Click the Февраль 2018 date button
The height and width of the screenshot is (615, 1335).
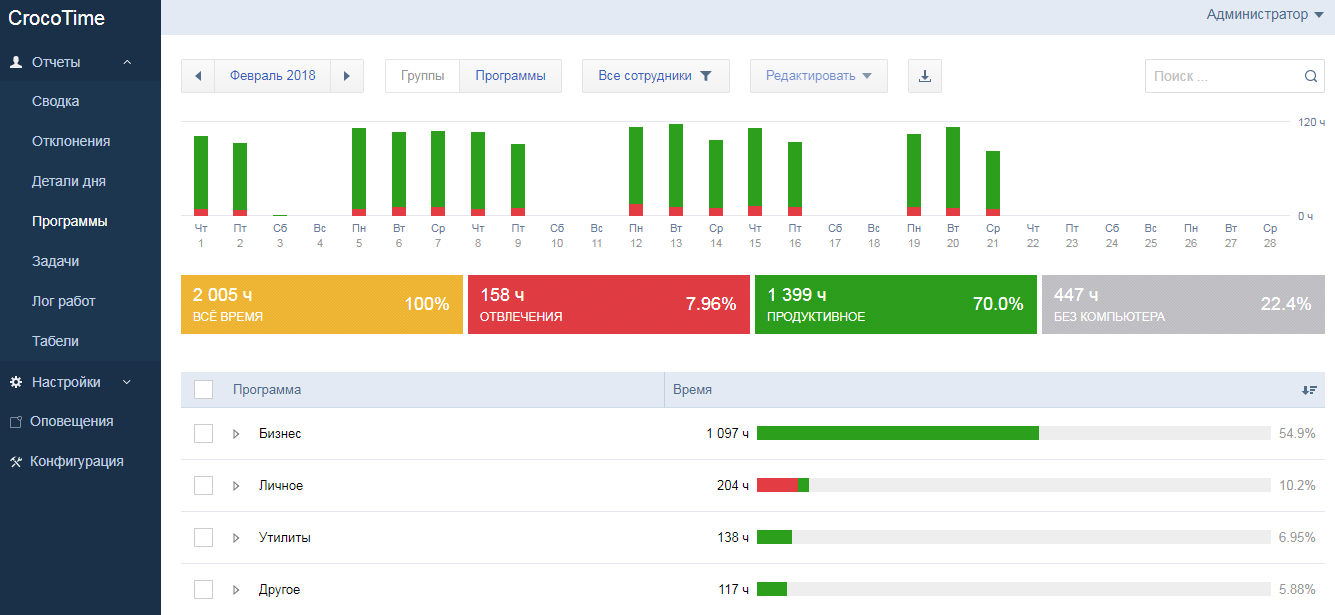click(272, 76)
